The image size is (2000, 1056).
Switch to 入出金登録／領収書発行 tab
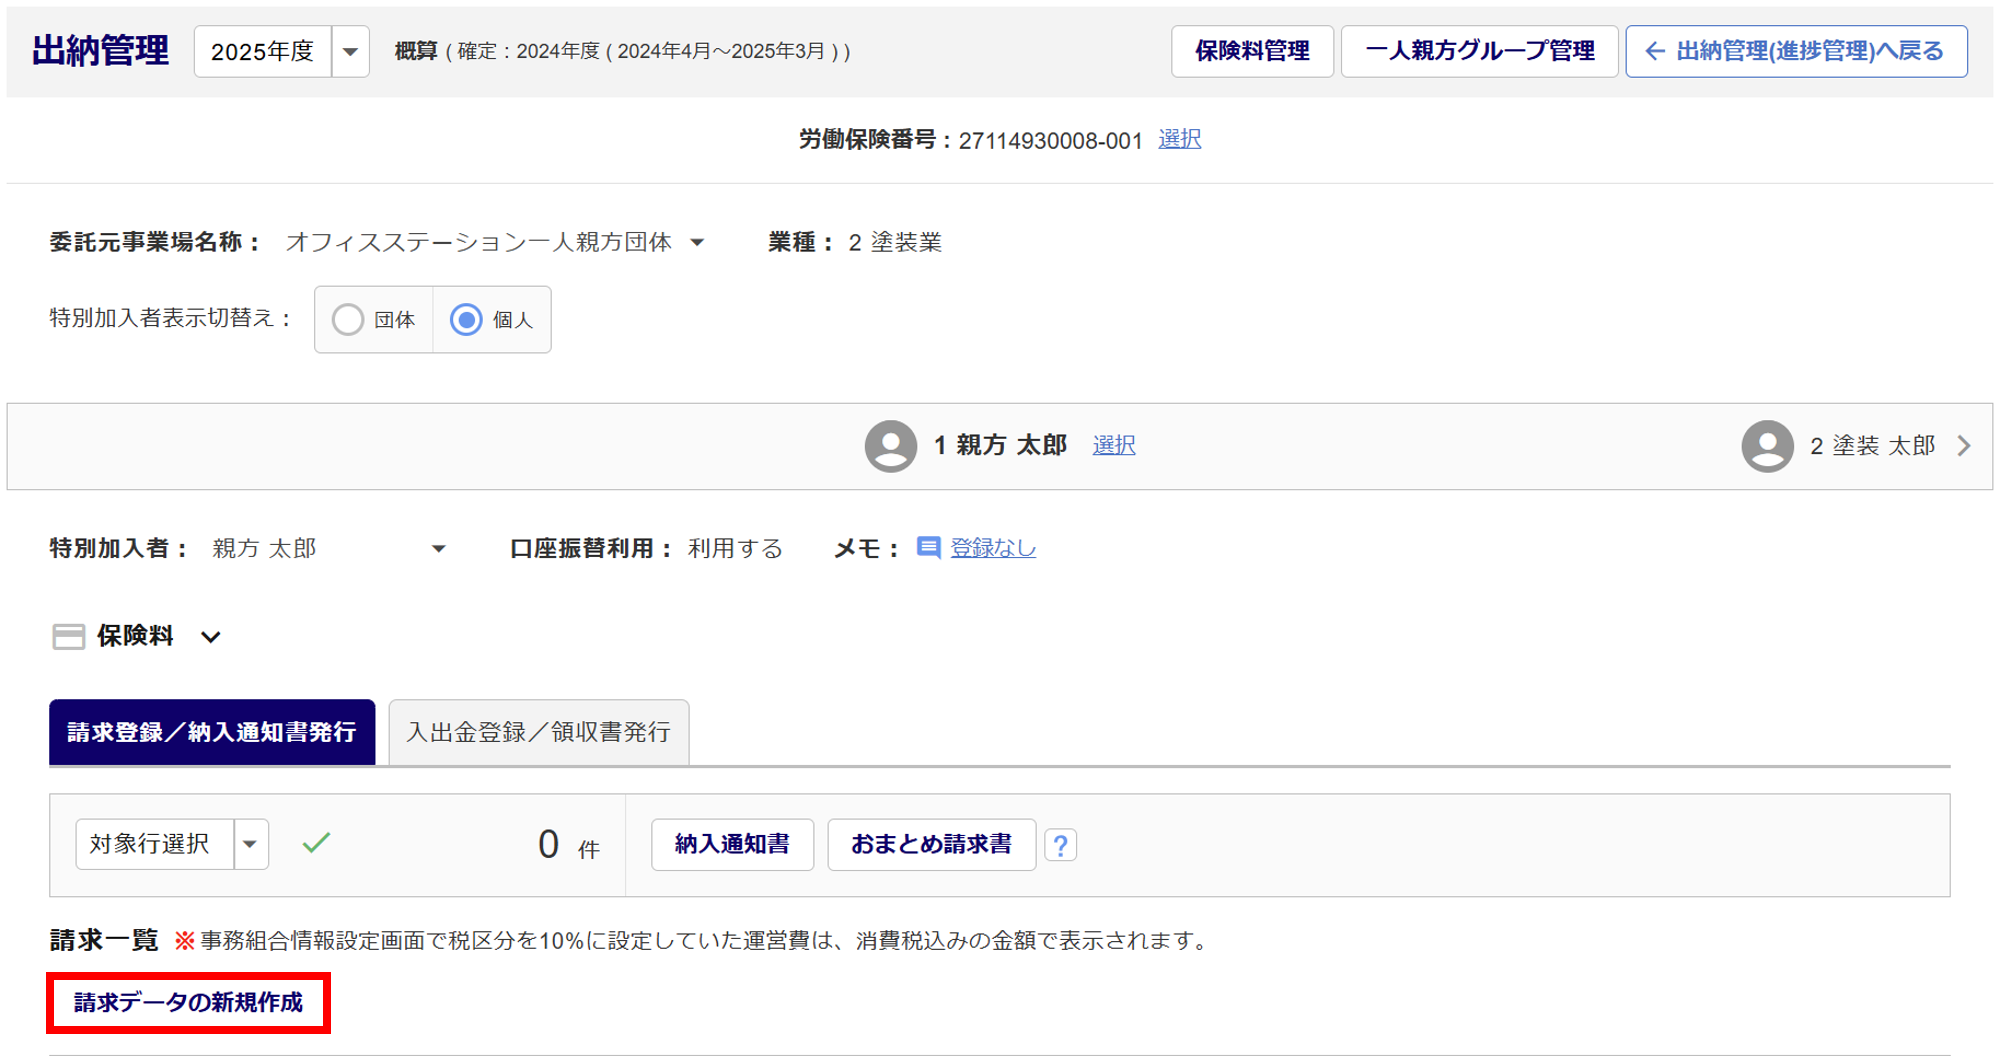pyautogui.click(x=538, y=733)
